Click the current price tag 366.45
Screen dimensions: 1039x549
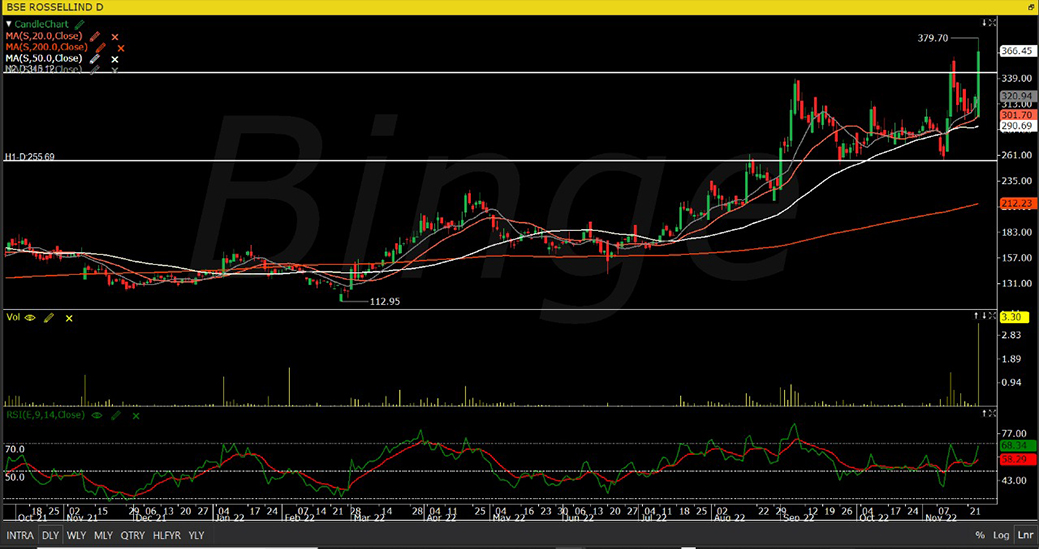(x=1016, y=50)
